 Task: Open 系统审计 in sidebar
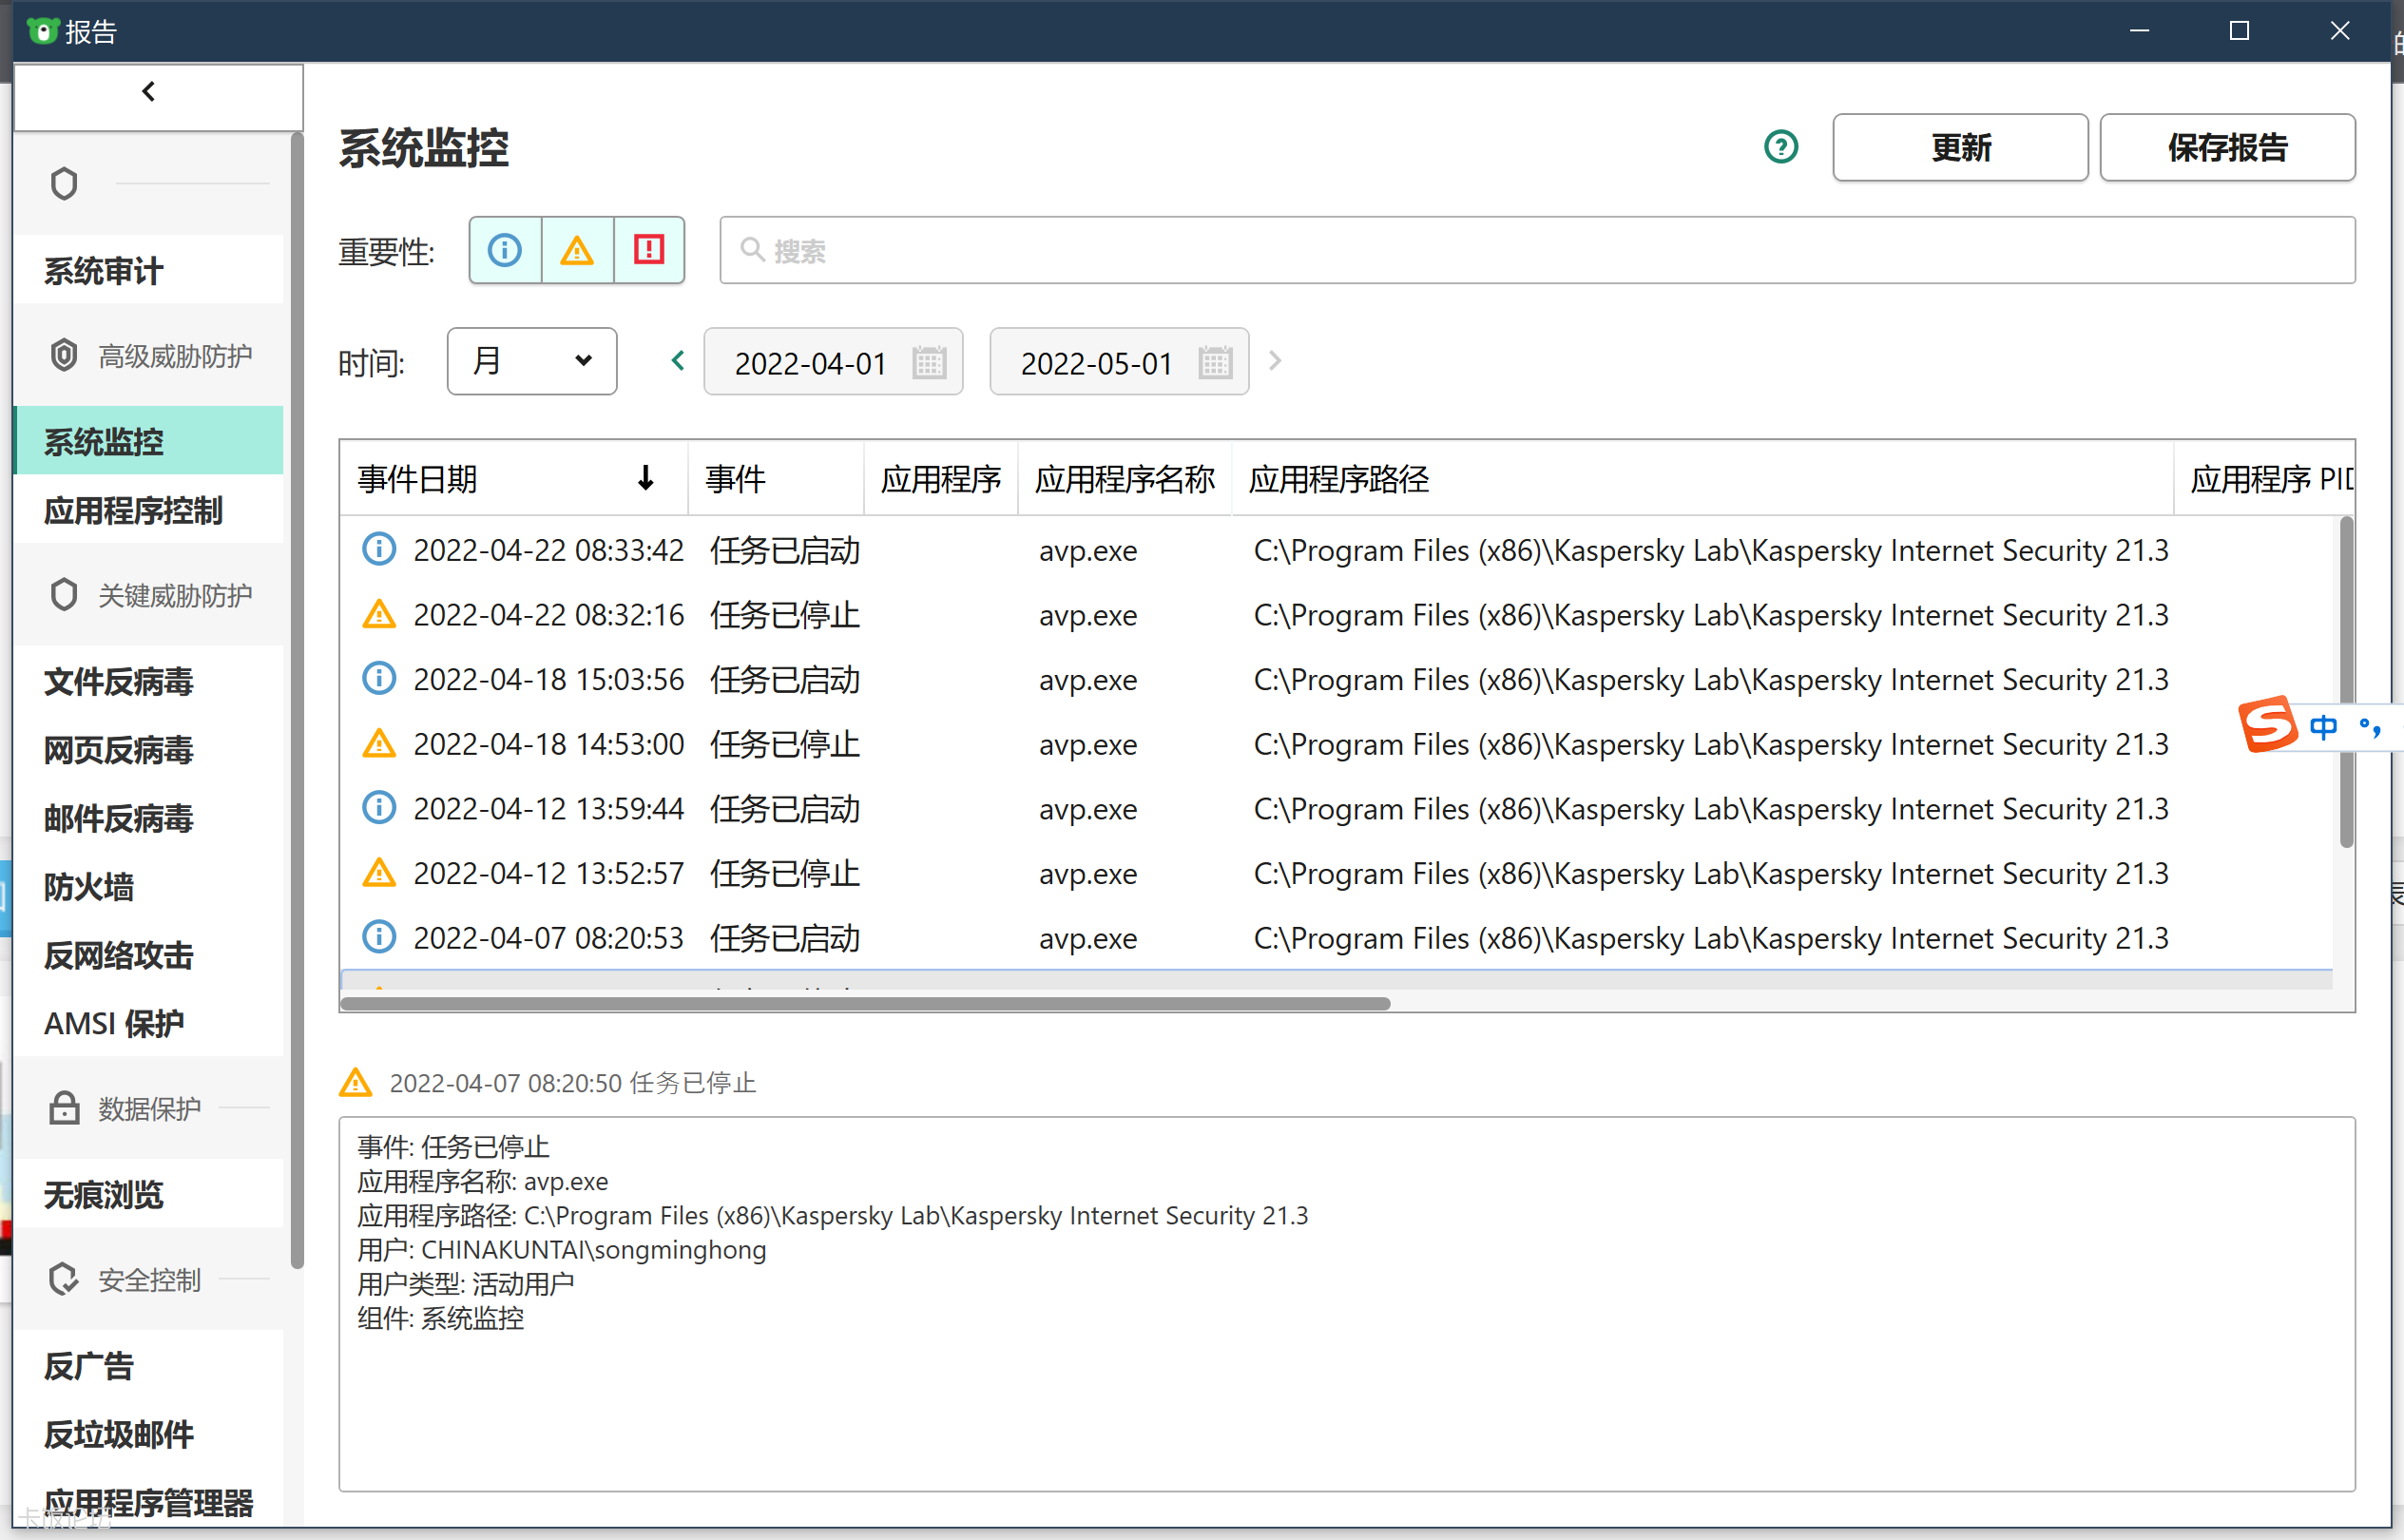pos(148,270)
